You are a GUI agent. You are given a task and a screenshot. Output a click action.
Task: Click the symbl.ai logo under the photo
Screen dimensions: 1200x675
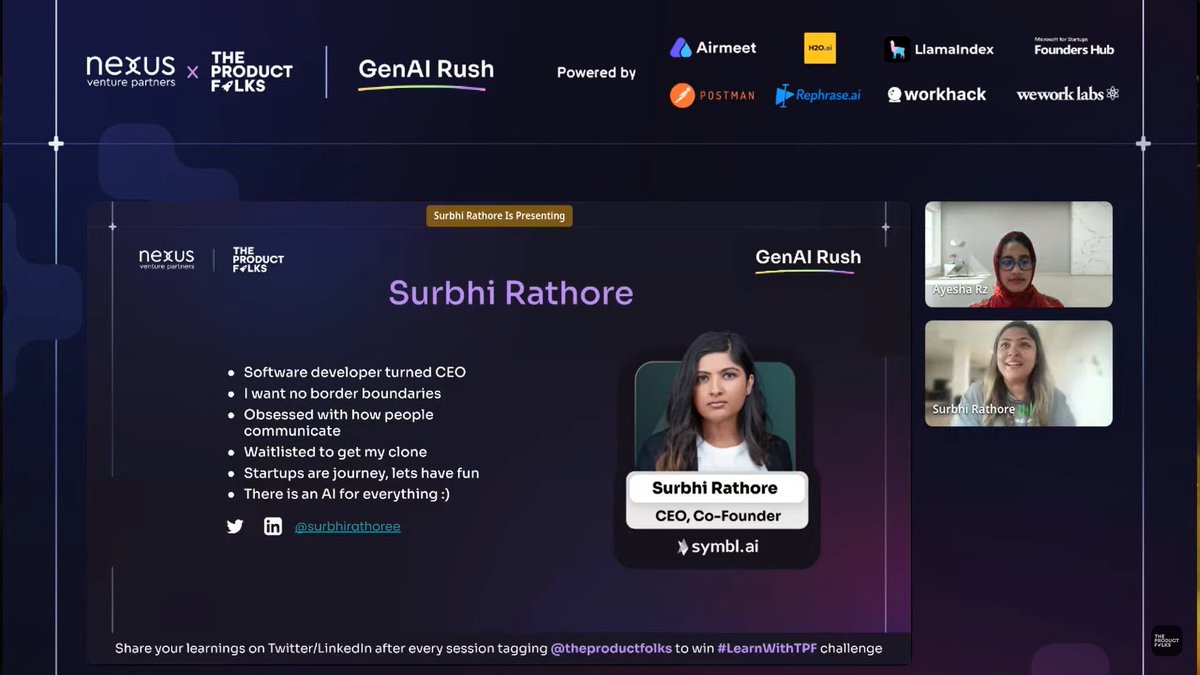coord(717,547)
